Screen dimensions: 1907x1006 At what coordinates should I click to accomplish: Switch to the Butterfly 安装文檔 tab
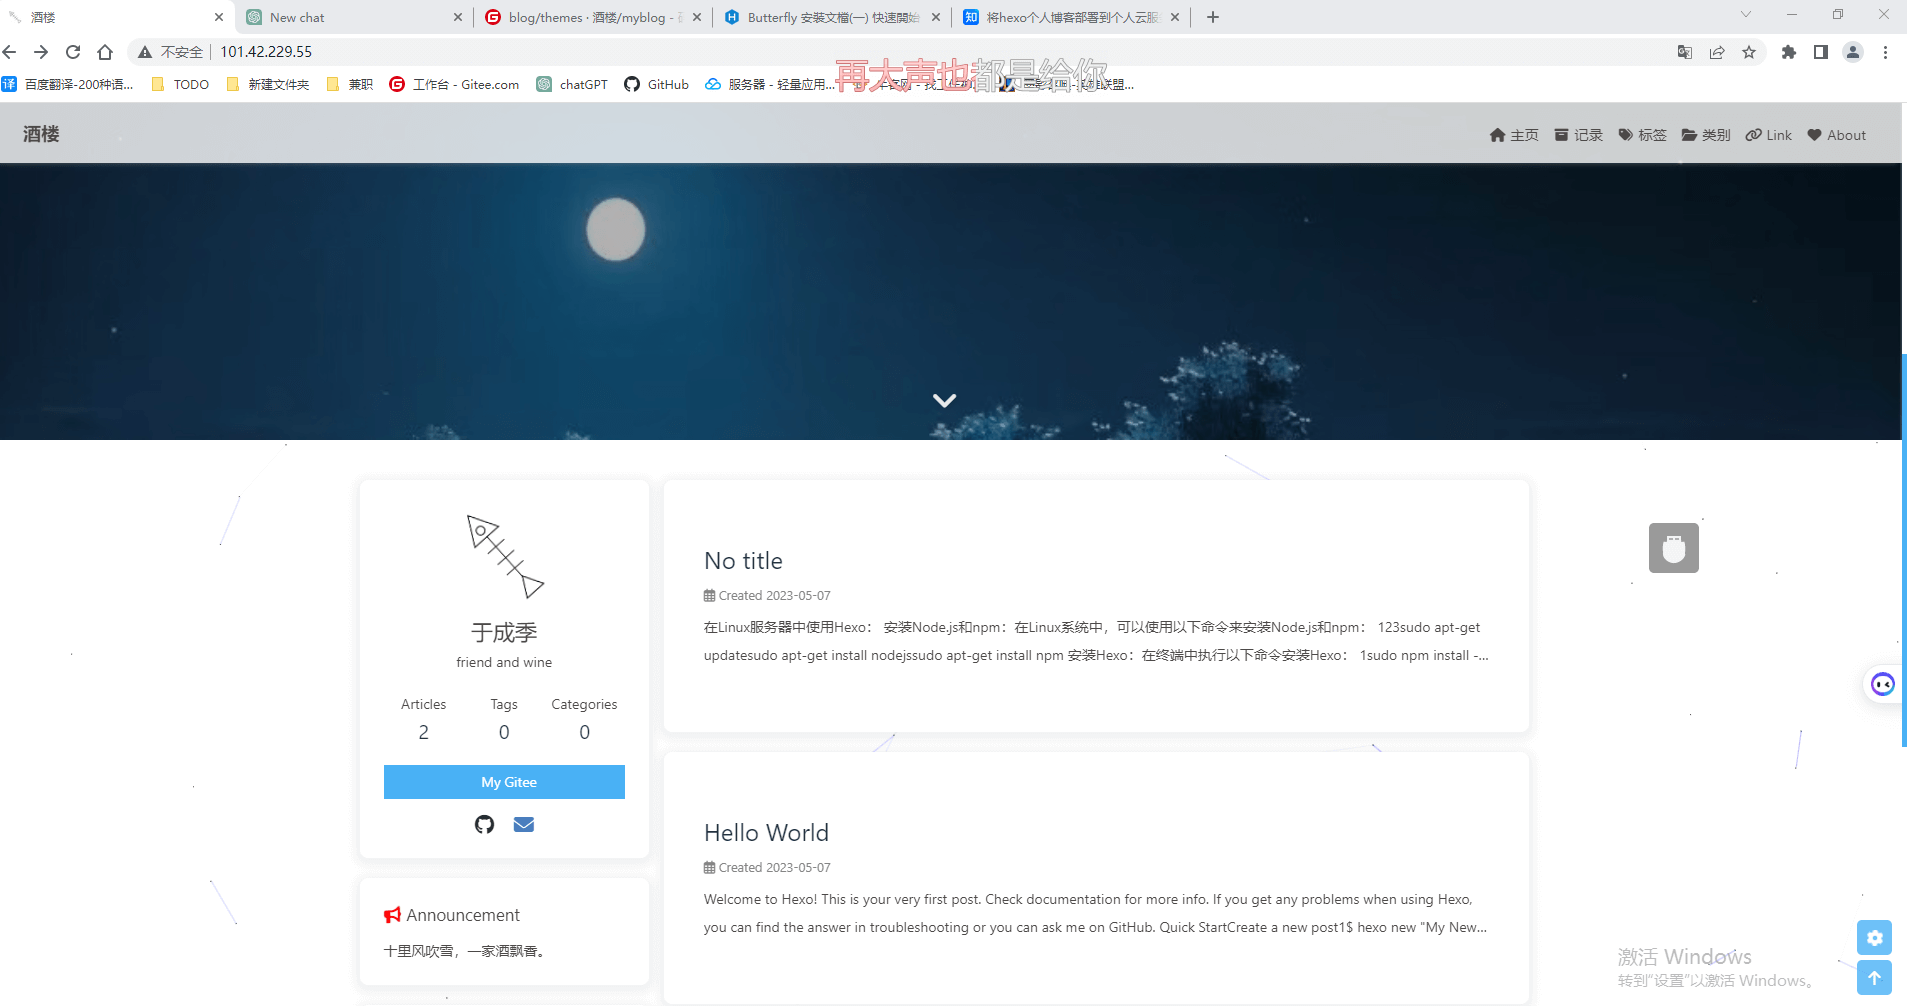pos(832,17)
